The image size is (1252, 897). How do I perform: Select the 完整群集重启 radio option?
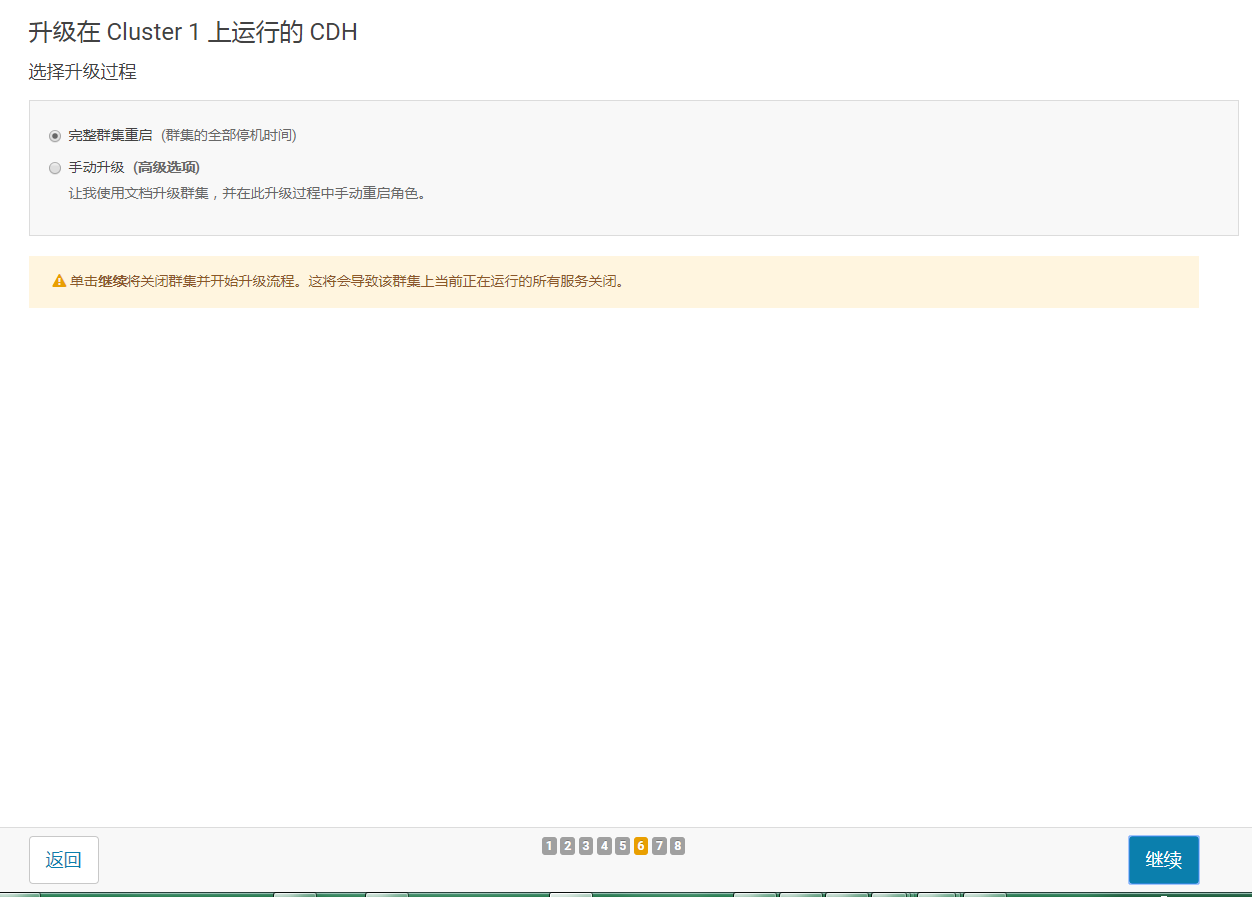click(x=55, y=134)
